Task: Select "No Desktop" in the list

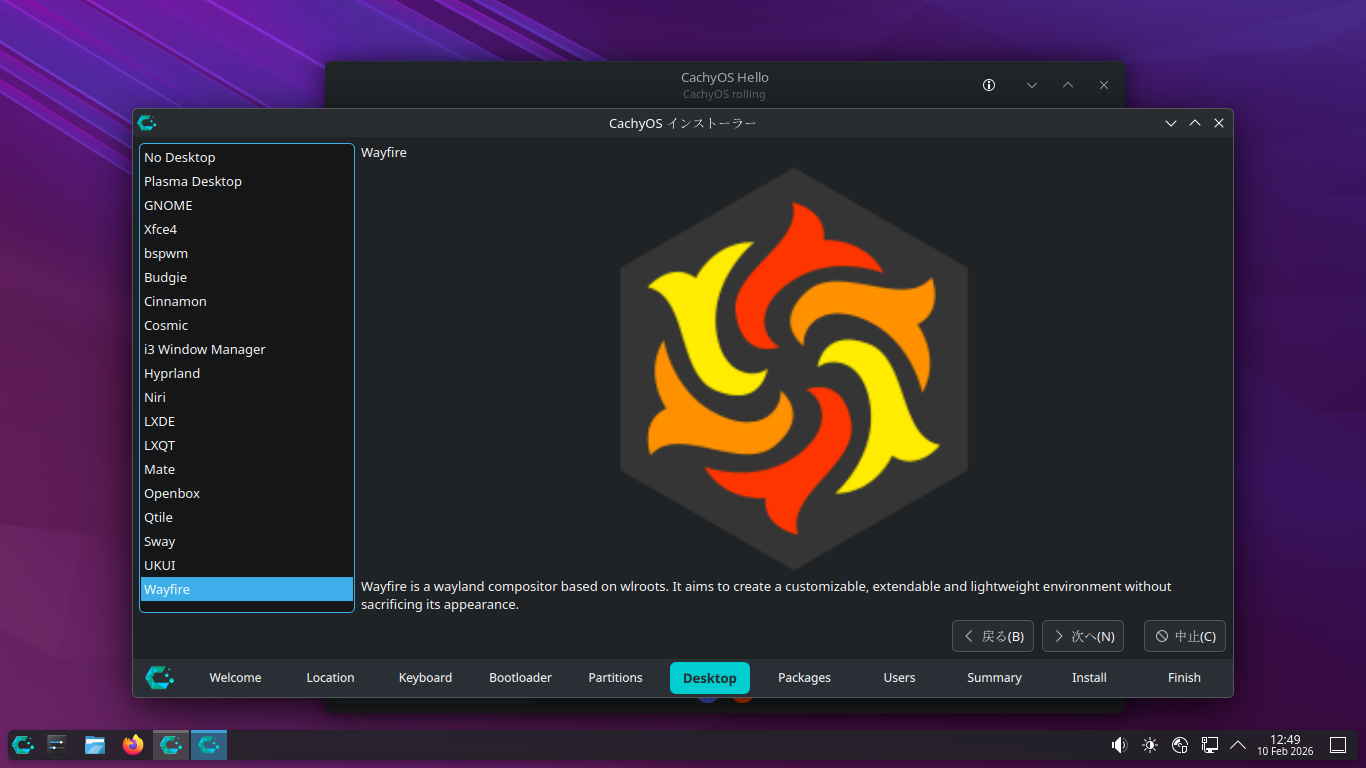Action: click(247, 157)
